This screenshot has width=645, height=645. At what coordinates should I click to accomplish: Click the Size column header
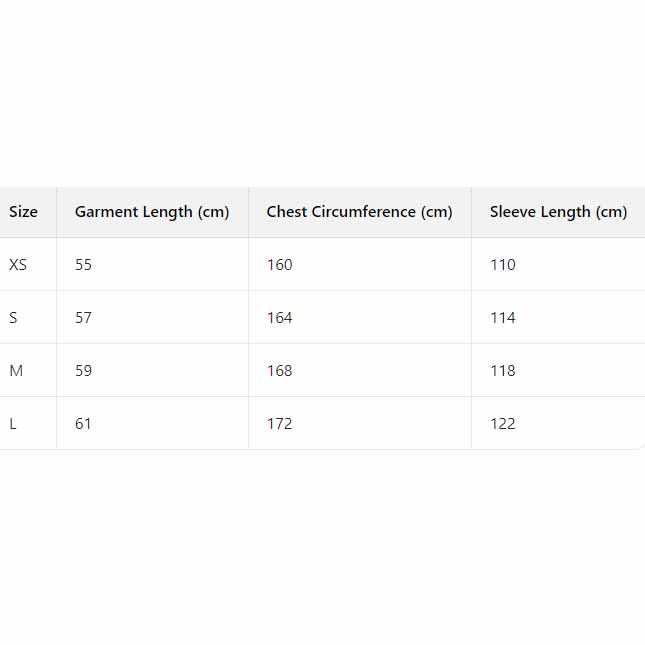pyautogui.click(x=23, y=212)
